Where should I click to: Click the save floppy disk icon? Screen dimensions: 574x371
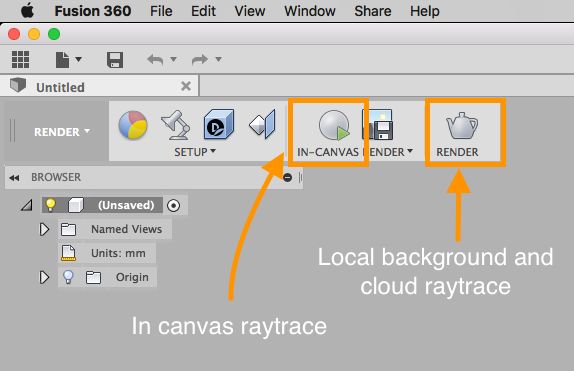coord(115,60)
